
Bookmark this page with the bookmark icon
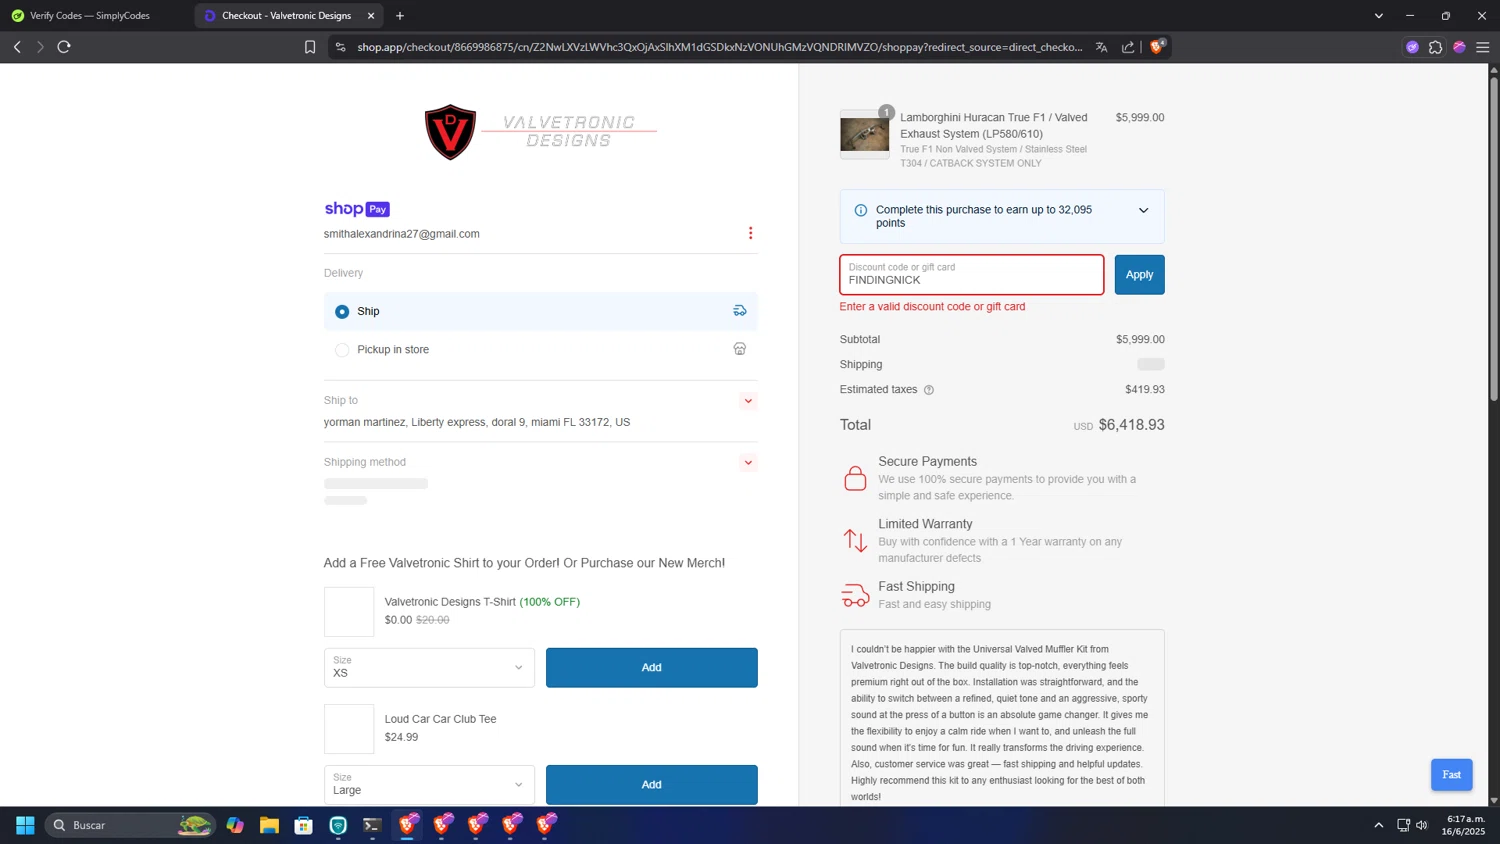click(310, 47)
